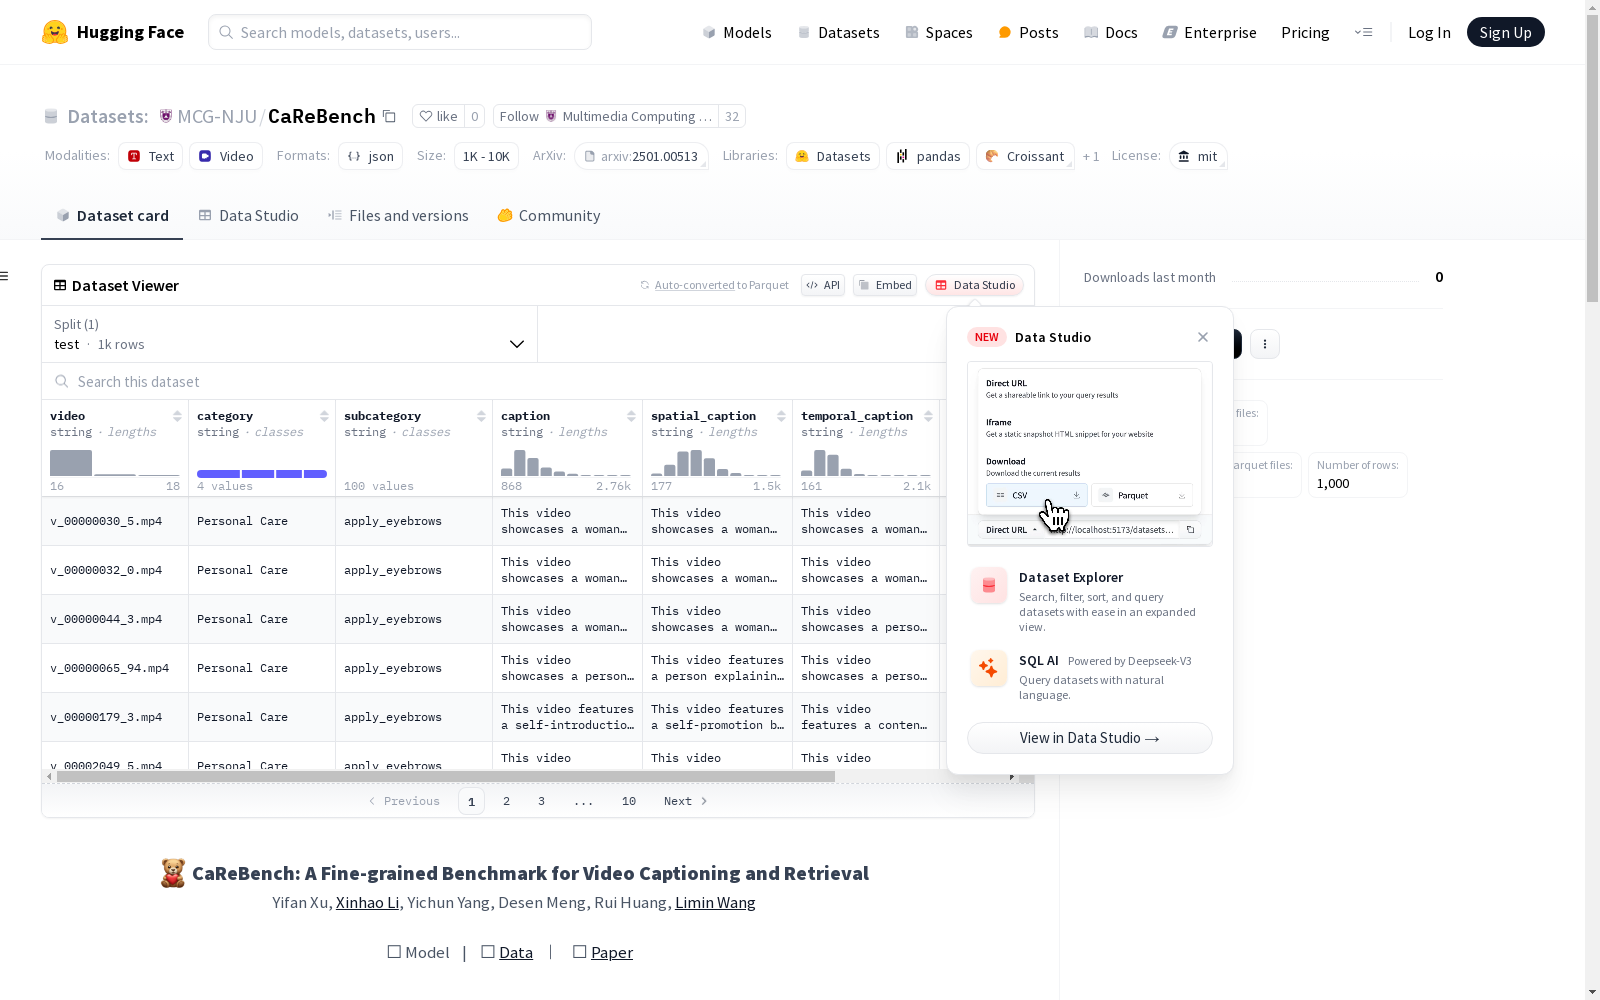Click the MCG-NJU organization avatar icon
Screen dimensions: 1600x1000
coord(166,116)
